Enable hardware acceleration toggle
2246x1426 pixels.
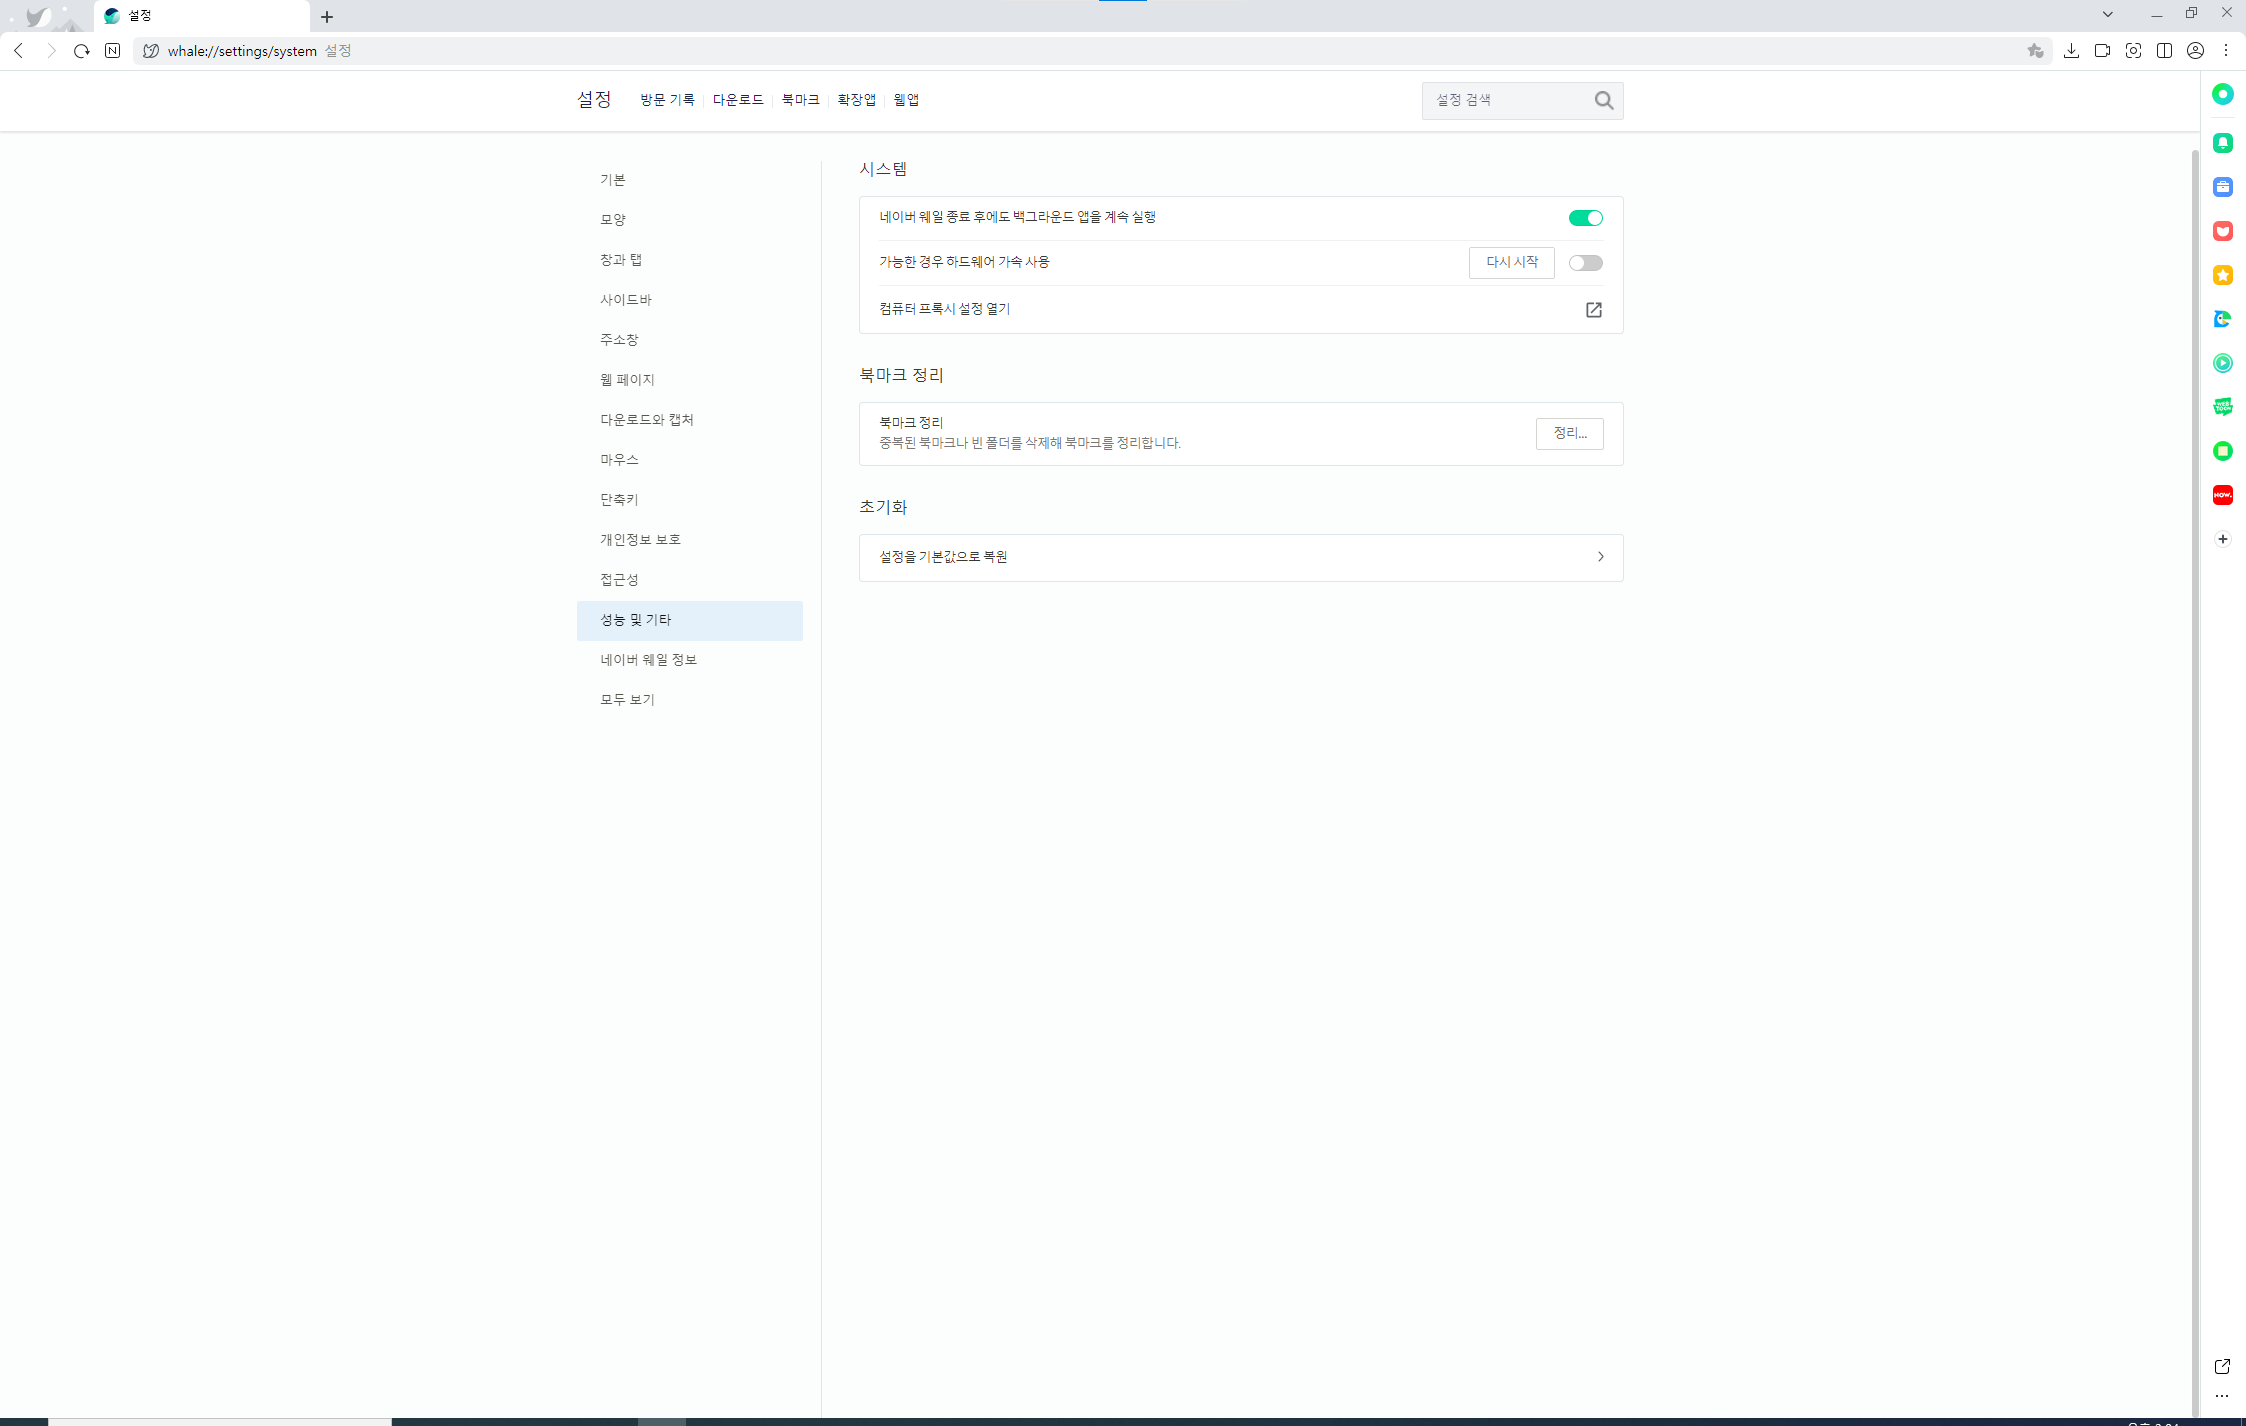(1585, 263)
